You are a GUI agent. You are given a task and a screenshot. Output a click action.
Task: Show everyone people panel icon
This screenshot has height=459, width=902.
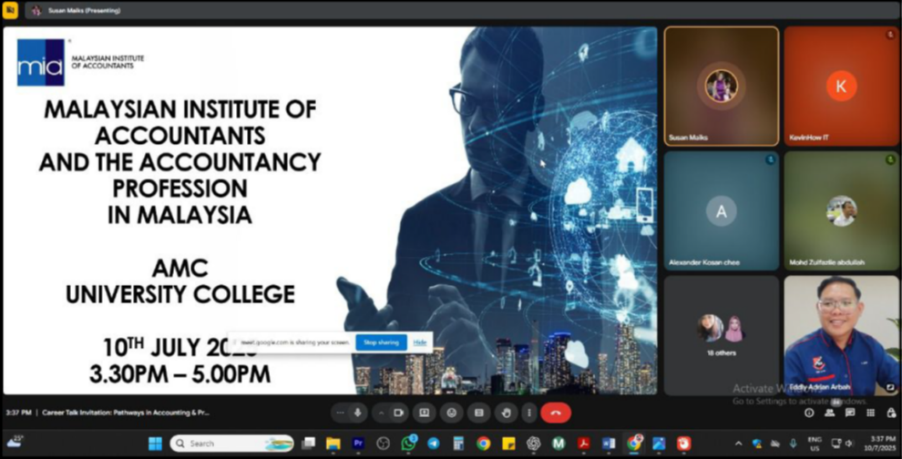[x=830, y=412]
